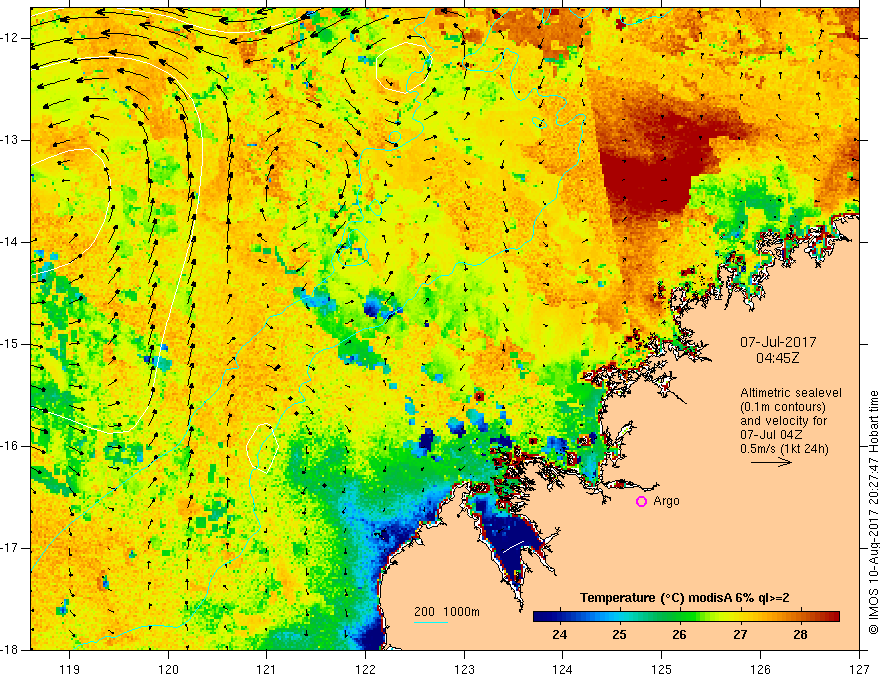This screenshot has height=680, width=880.
Task: Click the '24' colorbar tick label
Action: (x=559, y=635)
